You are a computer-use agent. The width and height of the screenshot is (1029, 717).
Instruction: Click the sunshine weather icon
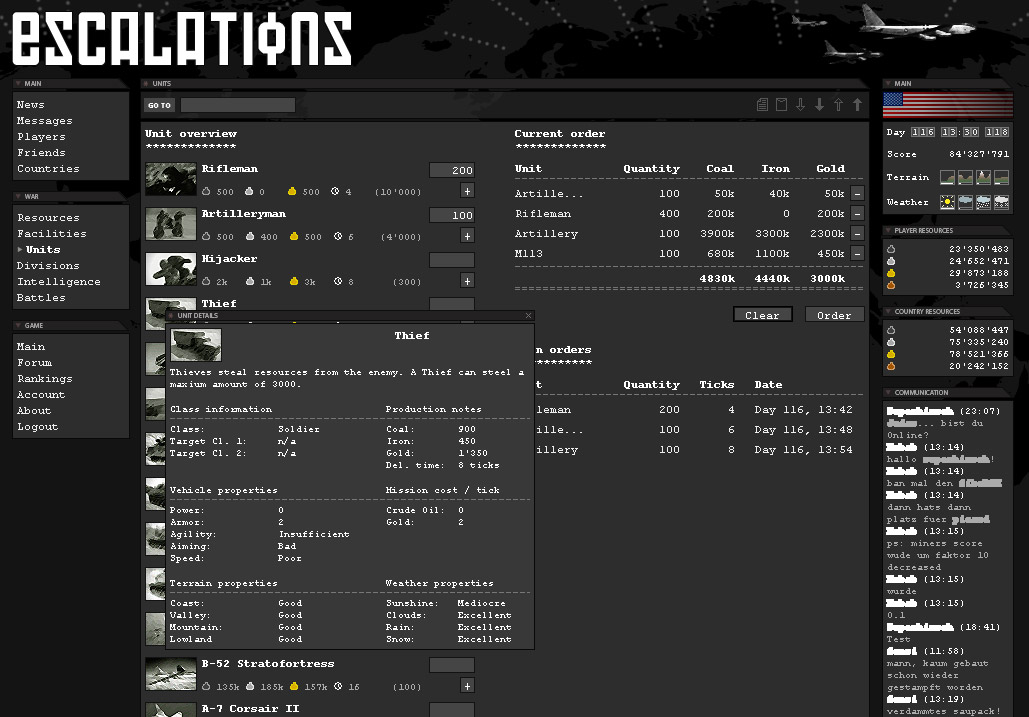click(948, 202)
